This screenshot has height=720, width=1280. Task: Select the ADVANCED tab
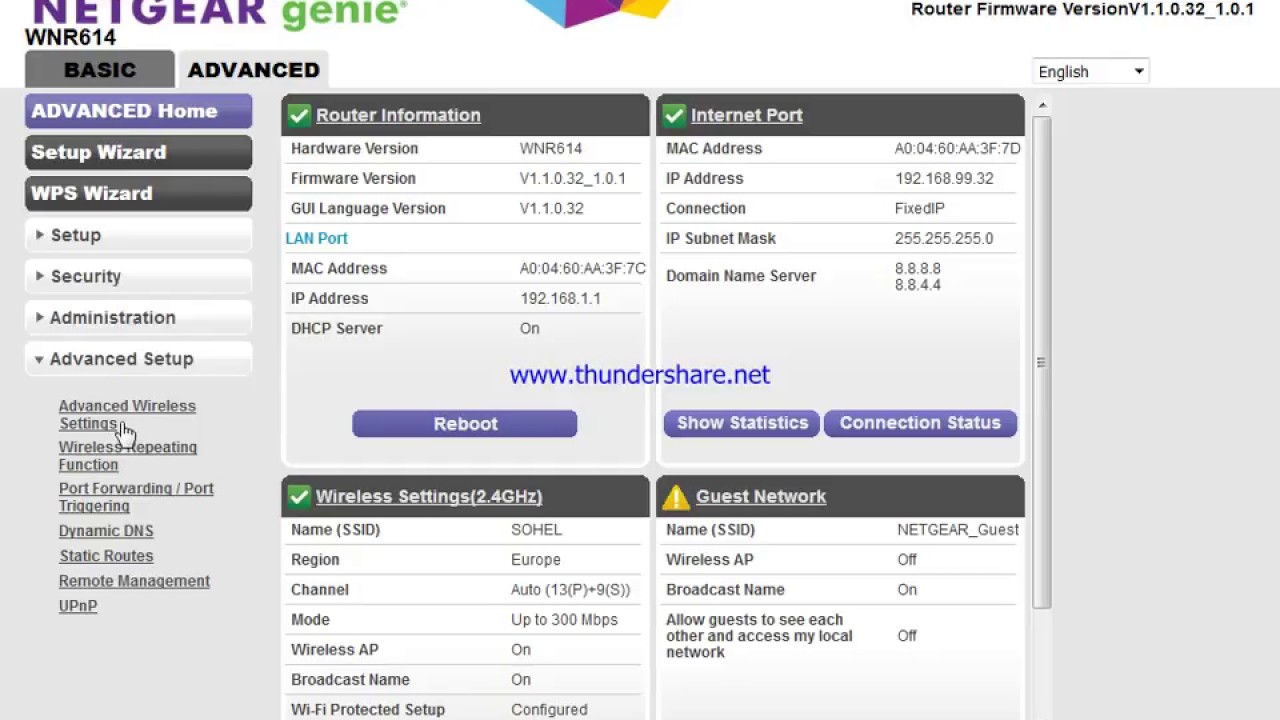coord(253,70)
